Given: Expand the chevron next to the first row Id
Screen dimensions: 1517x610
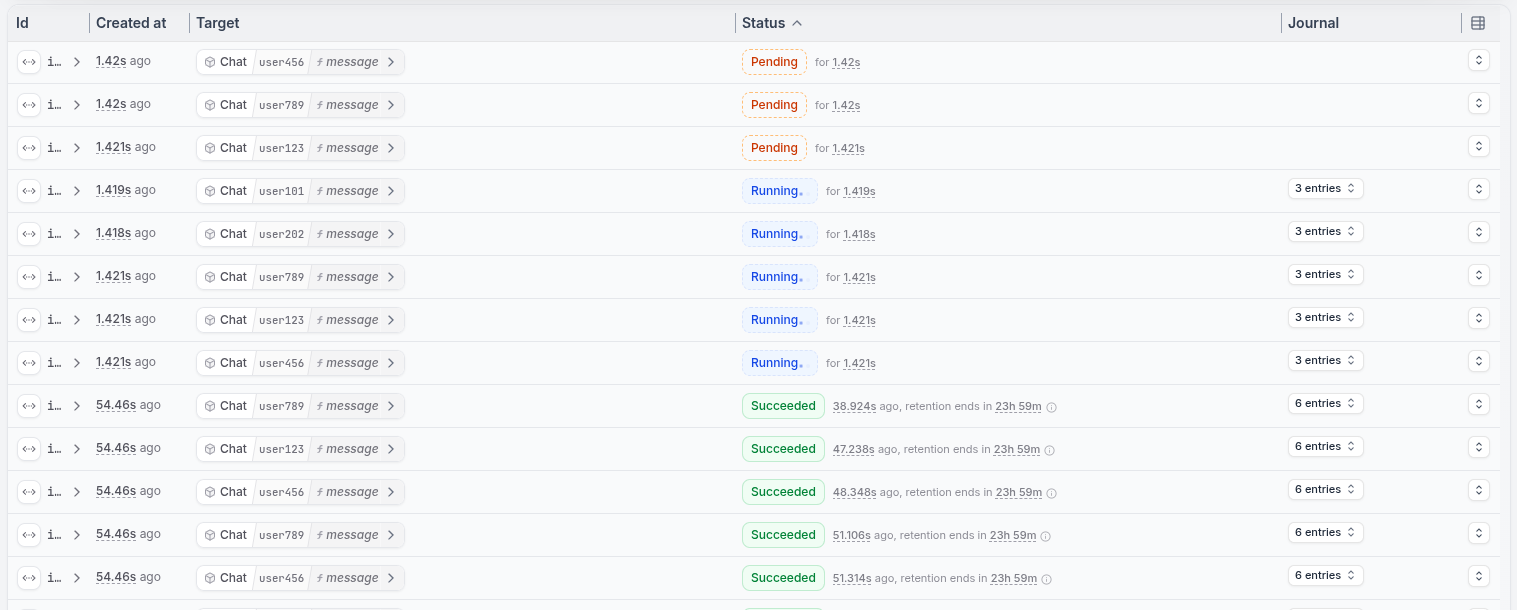Looking at the screenshot, I should point(76,61).
